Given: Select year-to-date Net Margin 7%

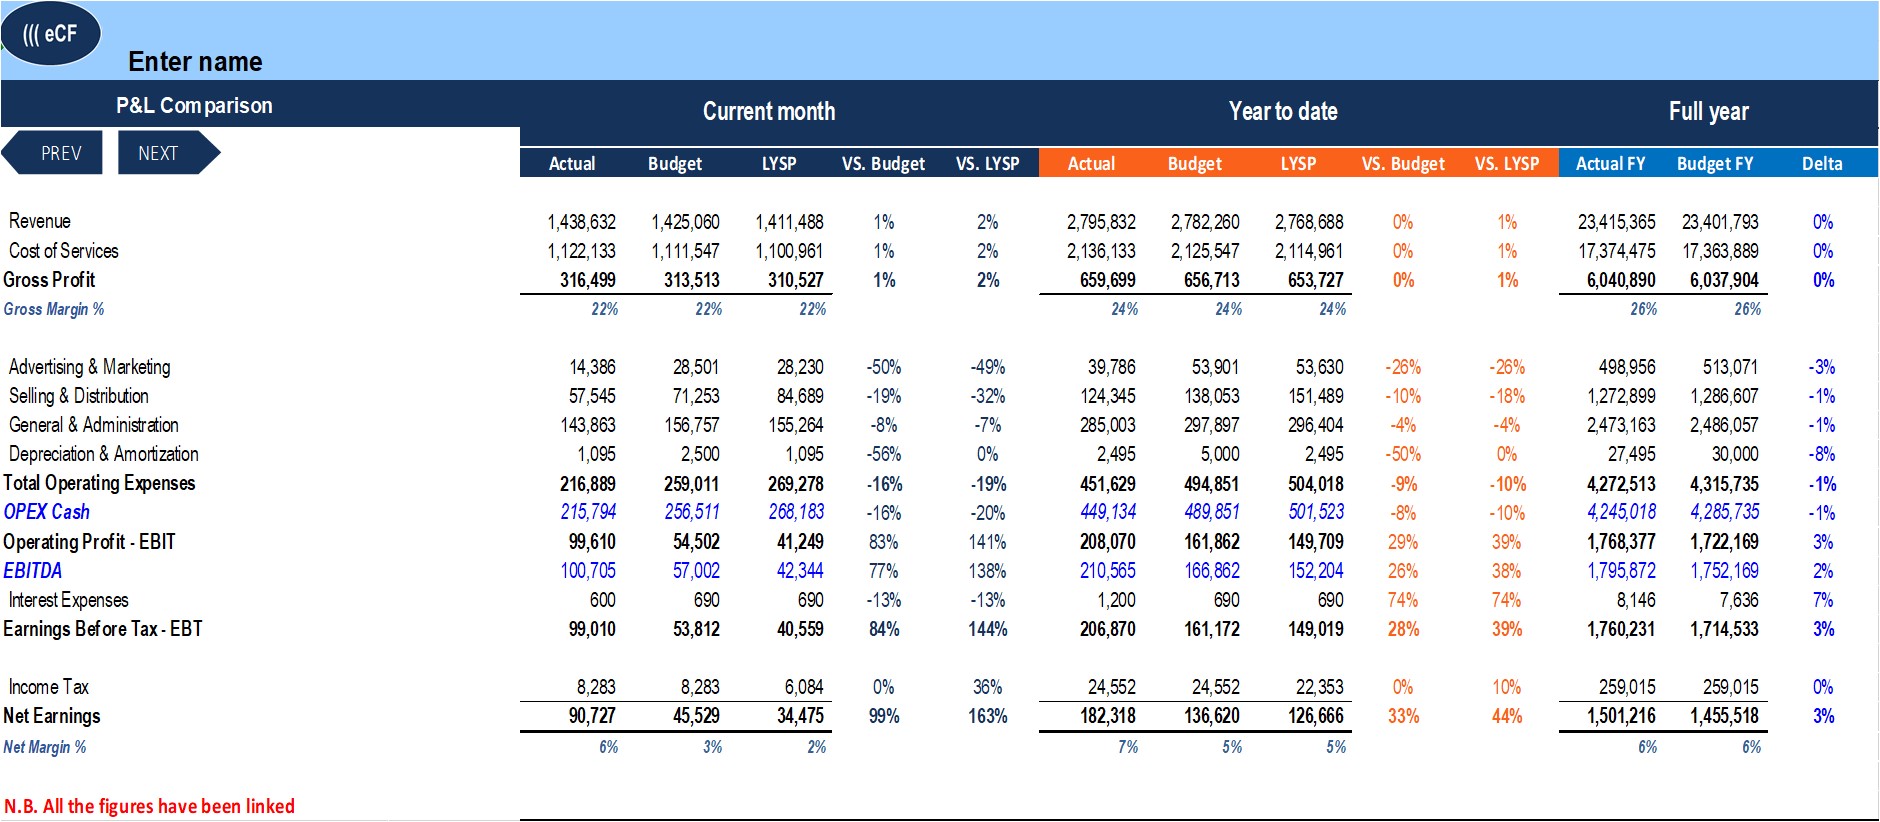Looking at the screenshot, I should point(1128,747).
